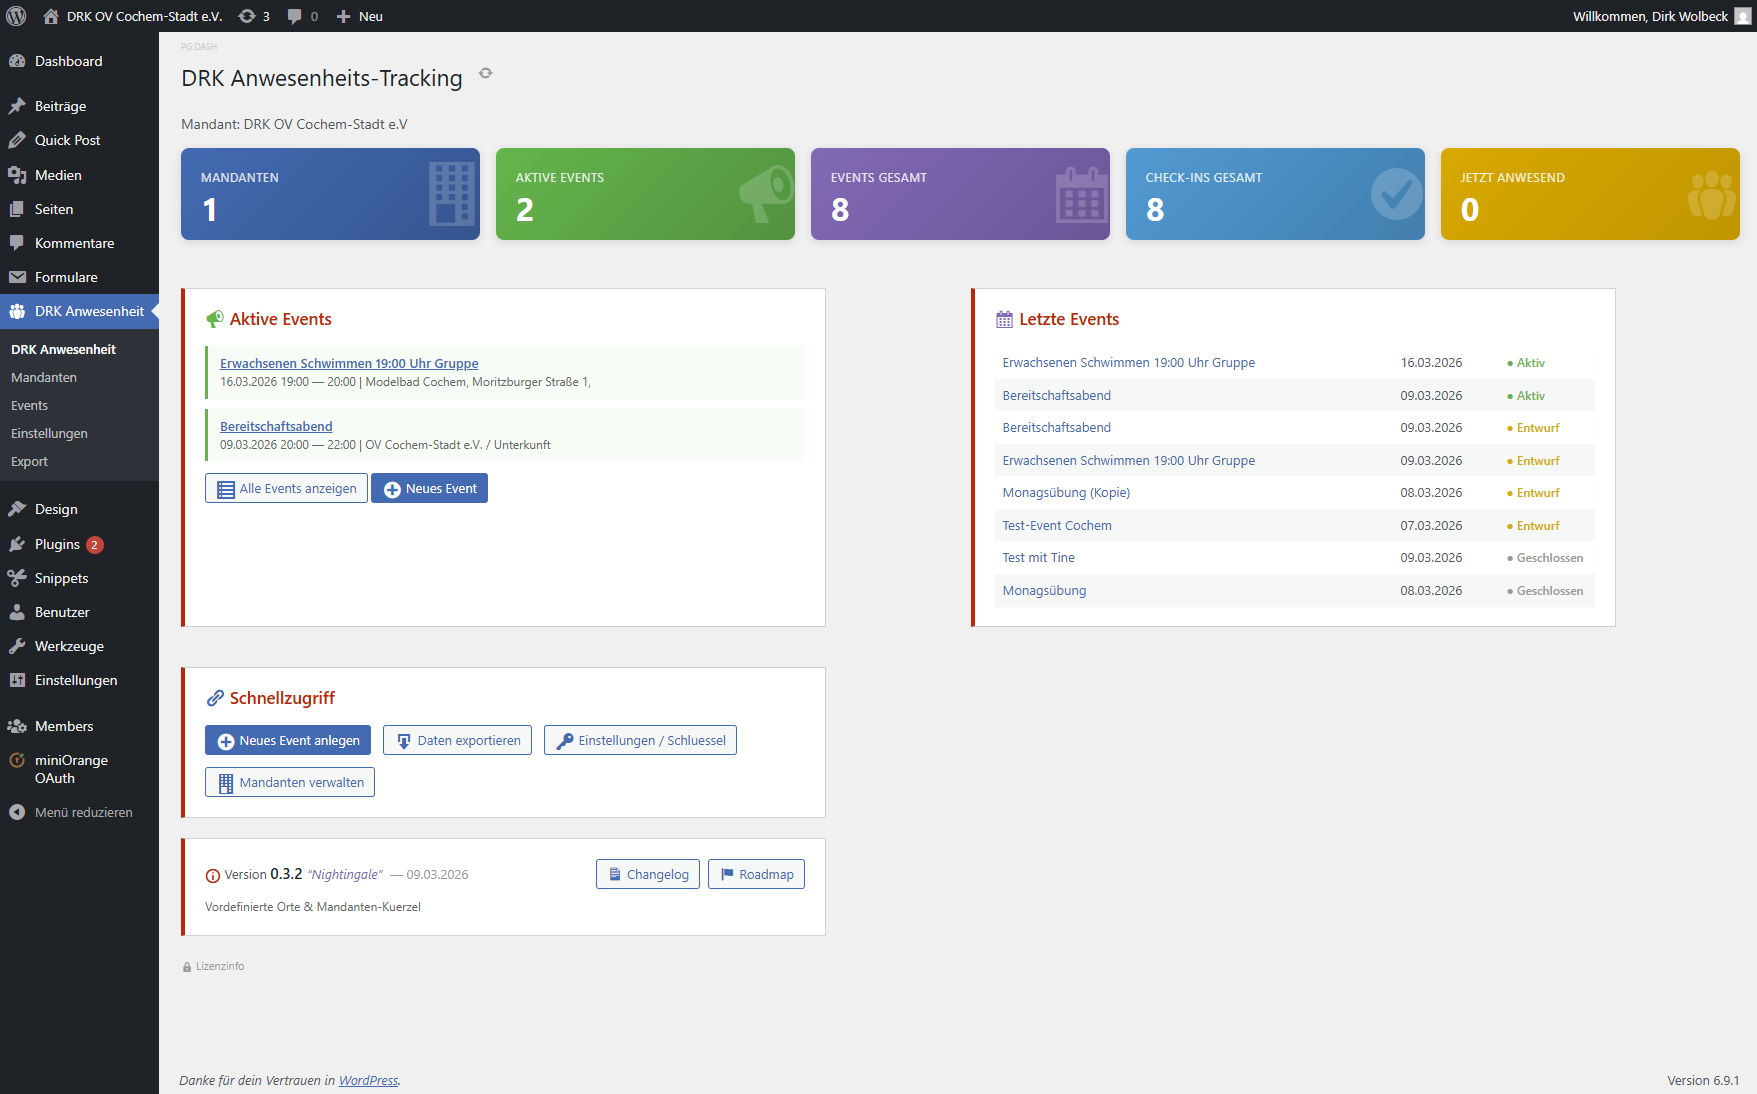Click the Alle Events anzeigen button

(286, 488)
